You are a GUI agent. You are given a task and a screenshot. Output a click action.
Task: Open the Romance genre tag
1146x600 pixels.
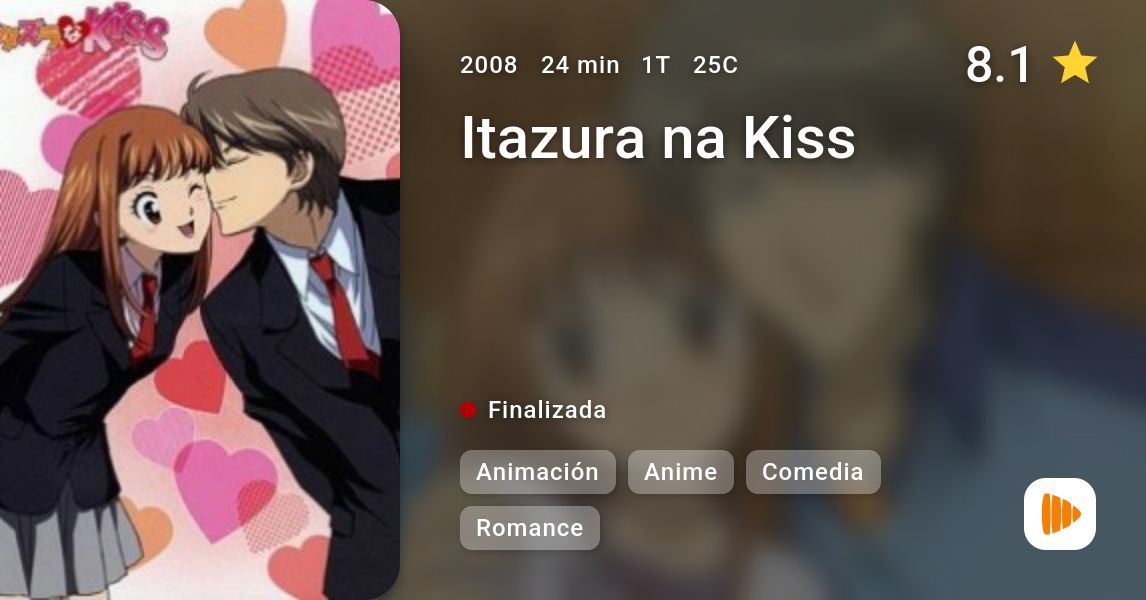coord(529,528)
